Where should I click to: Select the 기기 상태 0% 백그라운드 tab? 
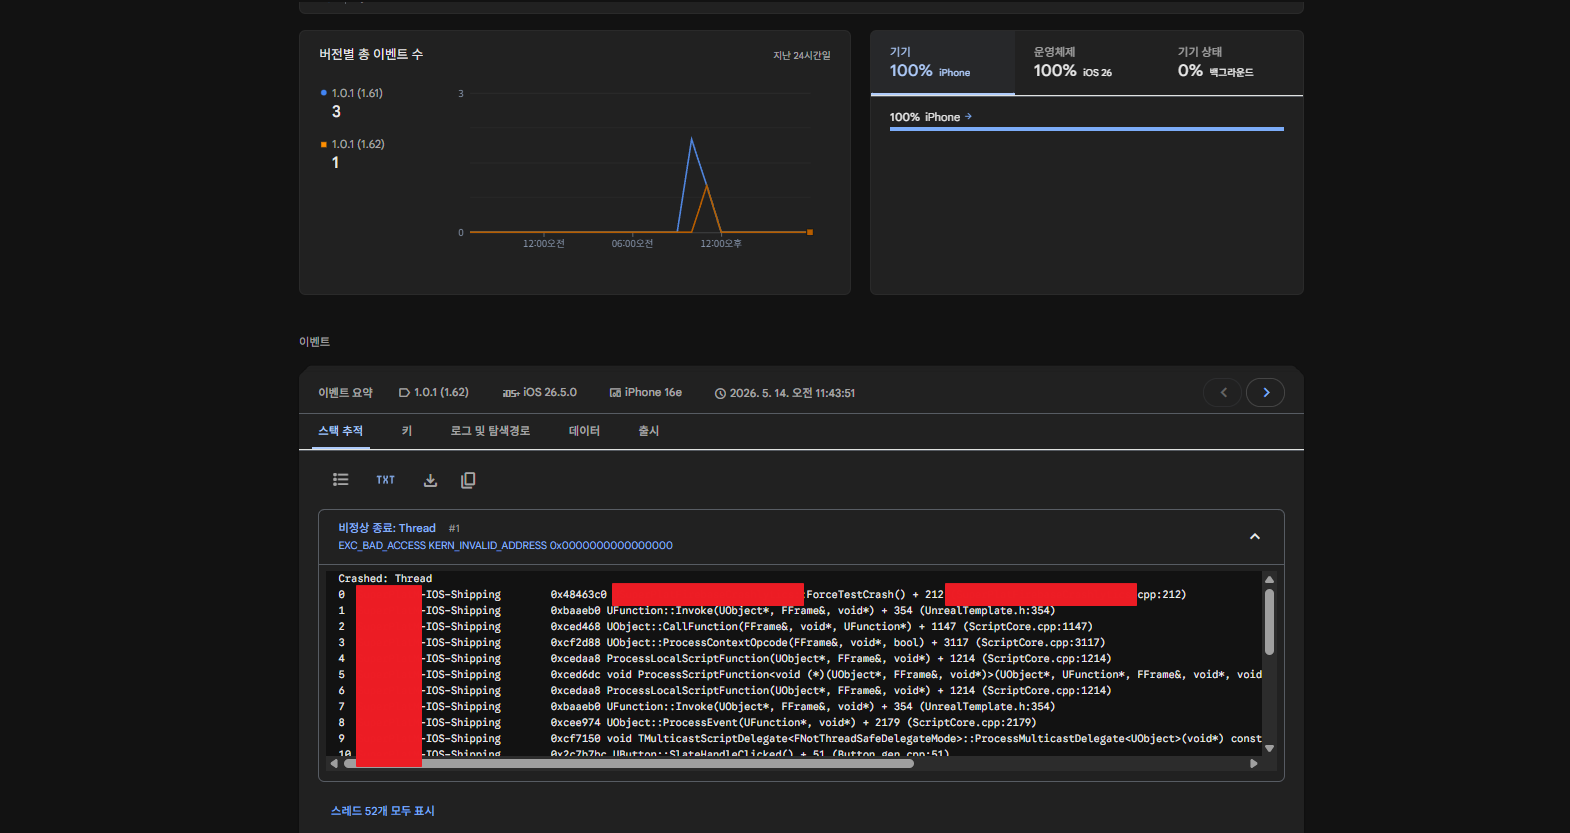click(x=1230, y=63)
